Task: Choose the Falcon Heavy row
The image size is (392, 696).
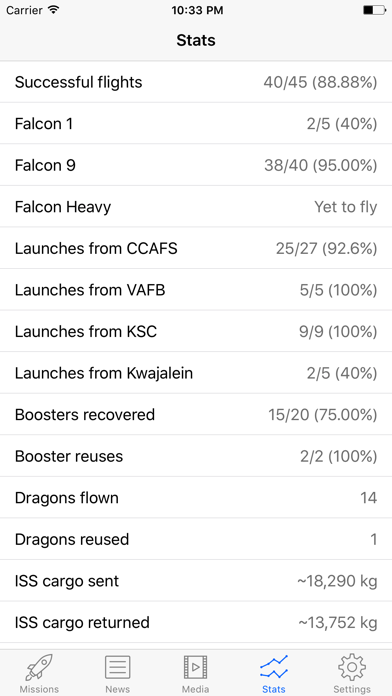Action: (x=196, y=207)
